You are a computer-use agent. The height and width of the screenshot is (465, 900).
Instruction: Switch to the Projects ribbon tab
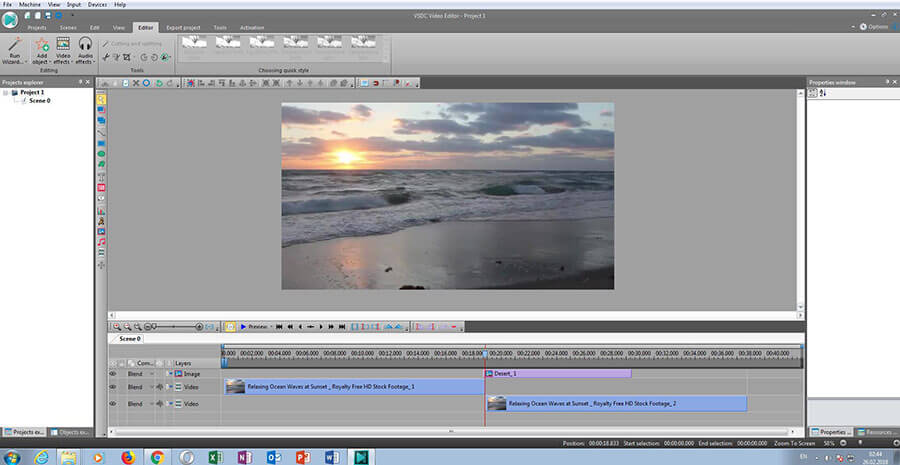(37, 28)
